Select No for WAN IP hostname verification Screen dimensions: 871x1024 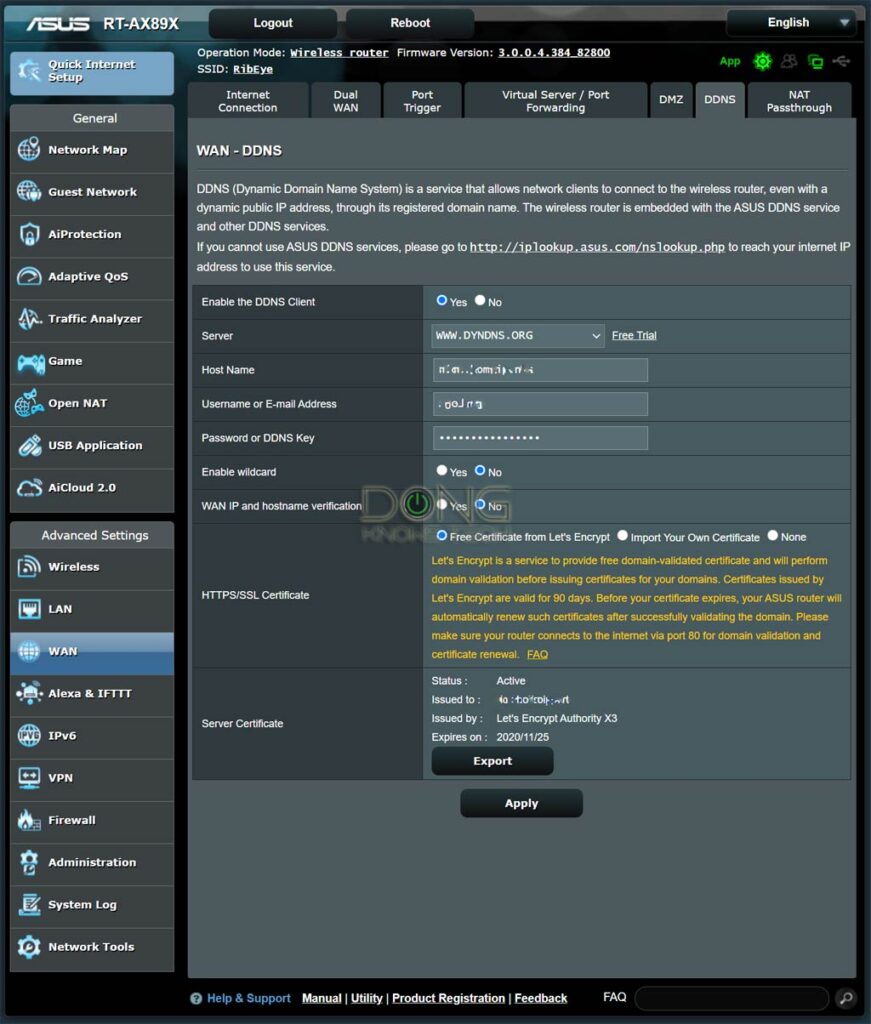480,504
